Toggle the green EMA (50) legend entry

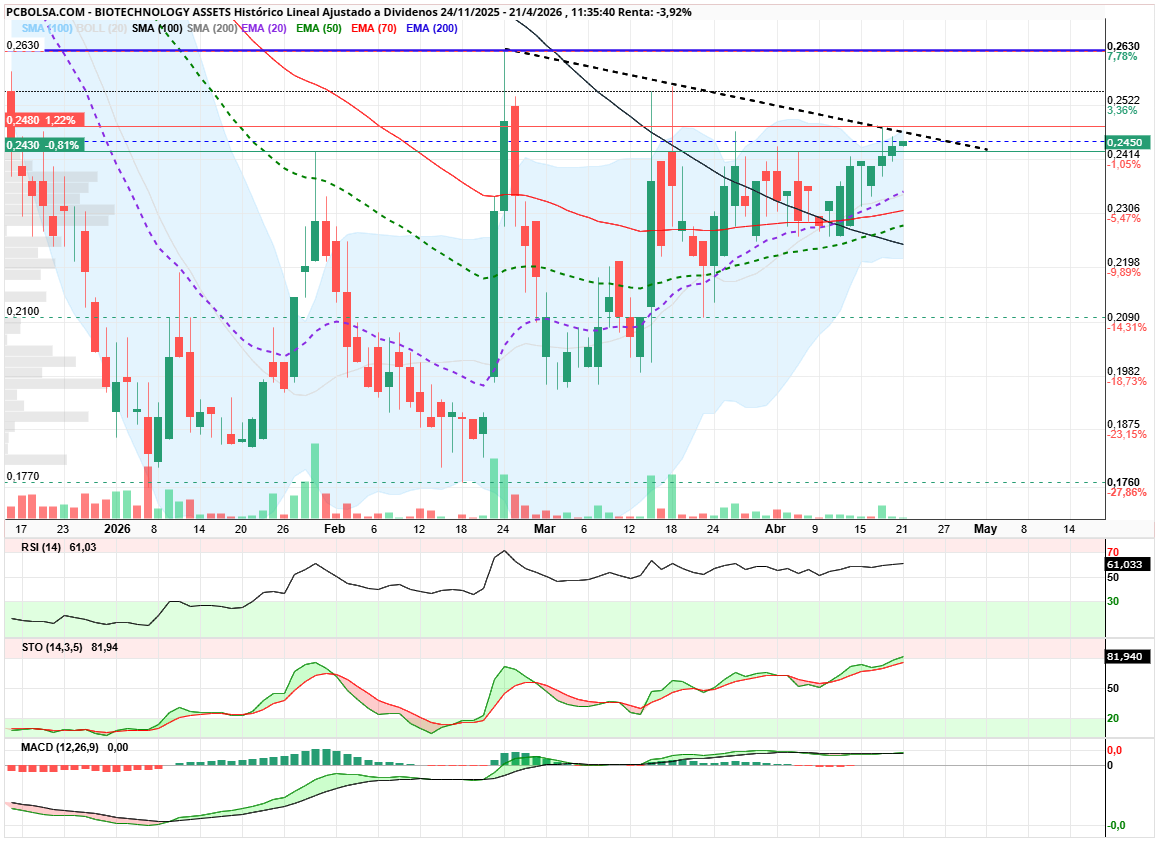tap(319, 28)
